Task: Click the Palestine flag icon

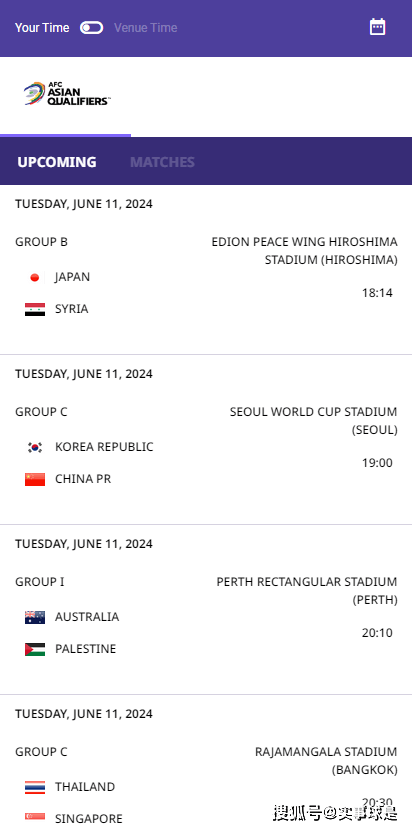Action: point(35,649)
